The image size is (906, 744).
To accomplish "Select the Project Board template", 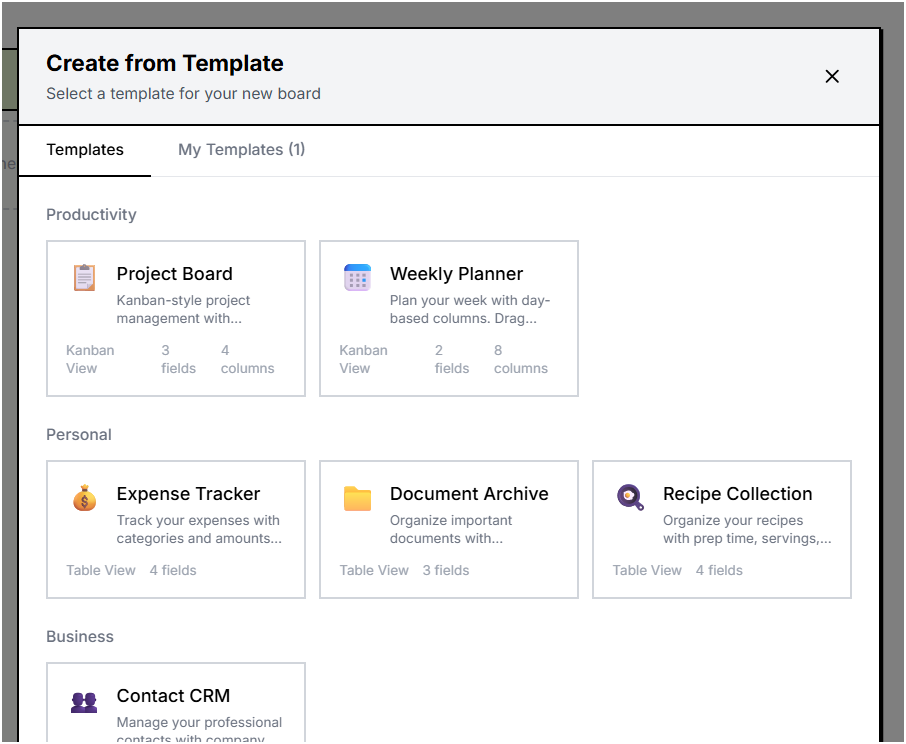I will point(175,318).
